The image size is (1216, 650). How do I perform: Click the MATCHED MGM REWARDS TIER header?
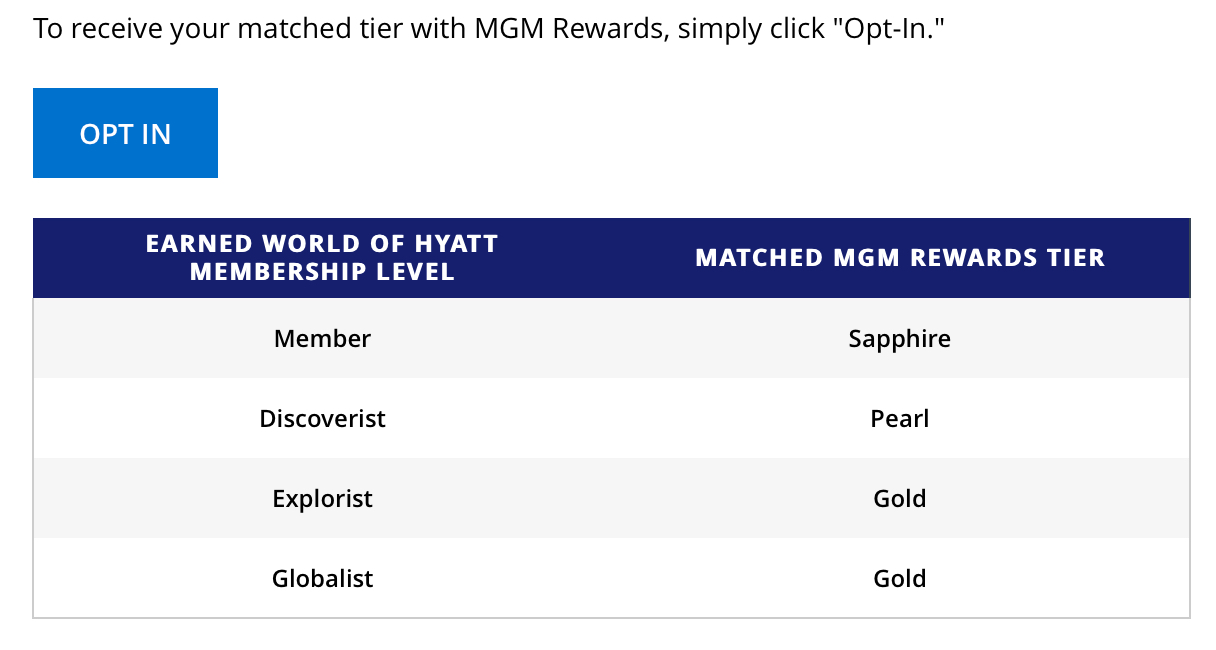pyautogui.click(x=899, y=257)
